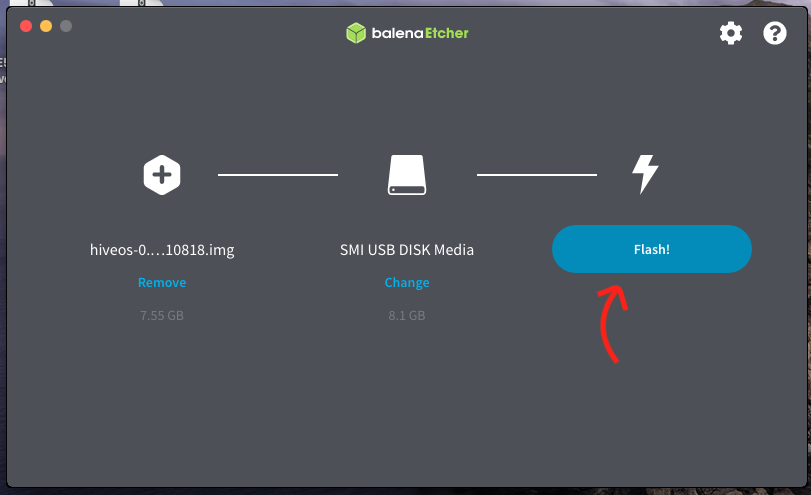Viewport: 811px width, 495px height.
Task: Remove the selected hiveos image
Action: point(162,282)
